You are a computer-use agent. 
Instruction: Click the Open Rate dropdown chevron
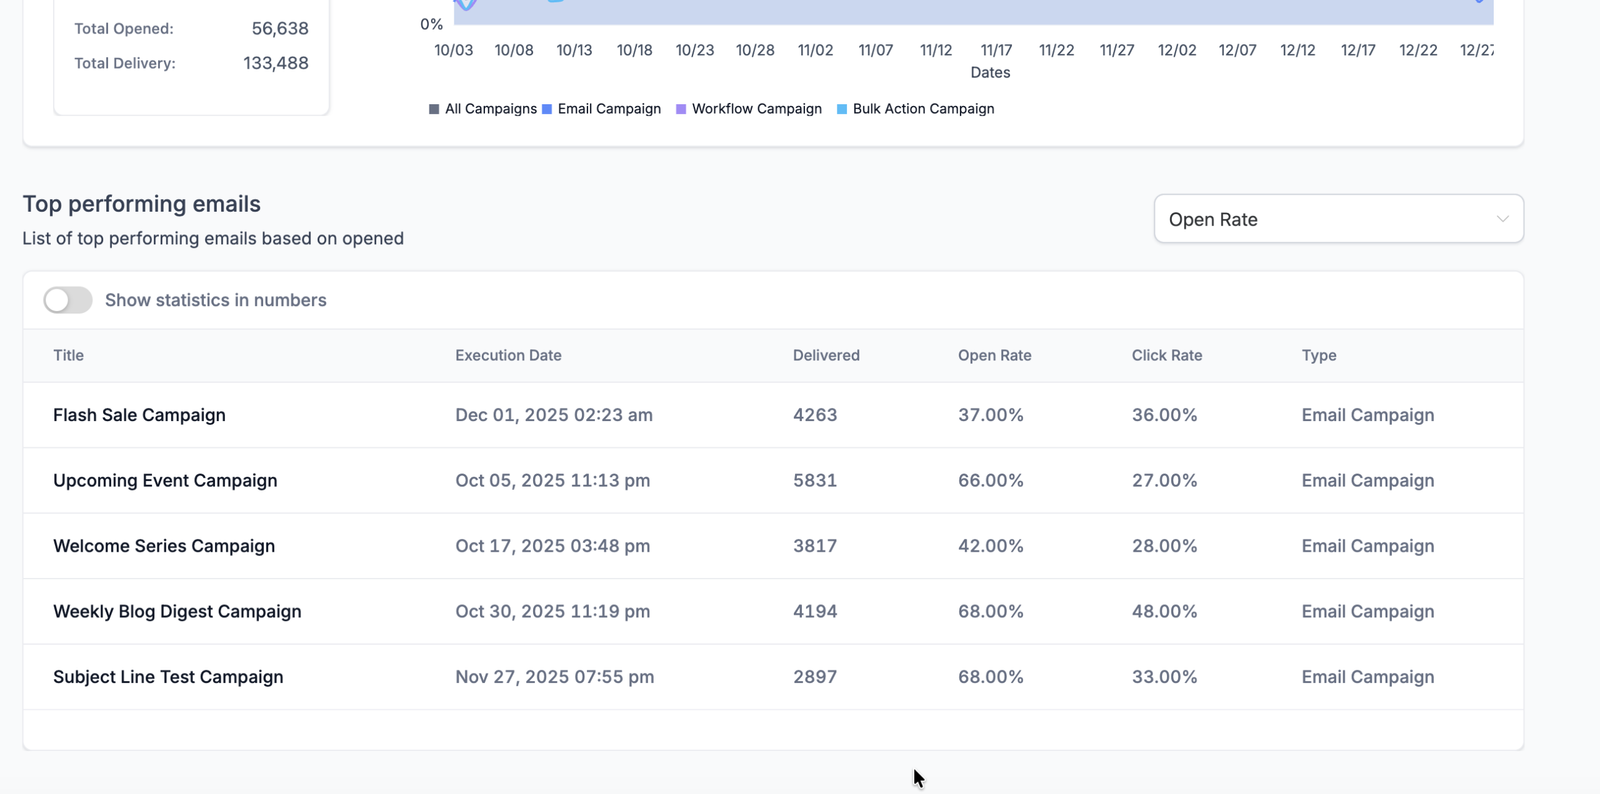click(x=1502, y=219)
